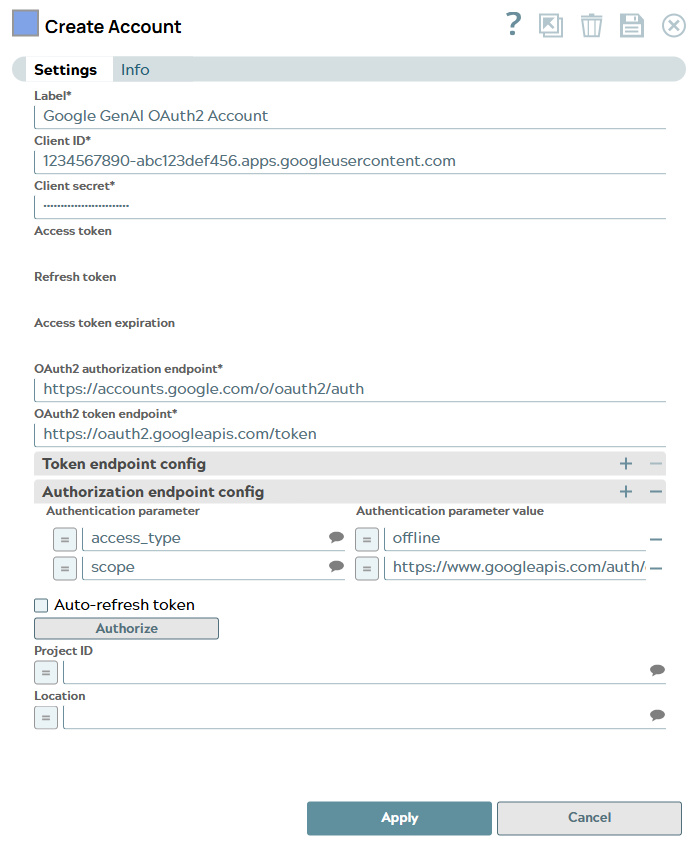Viewport: 698px width, 853px height.
Task: Cancel account creation
Action: (589, 817)
